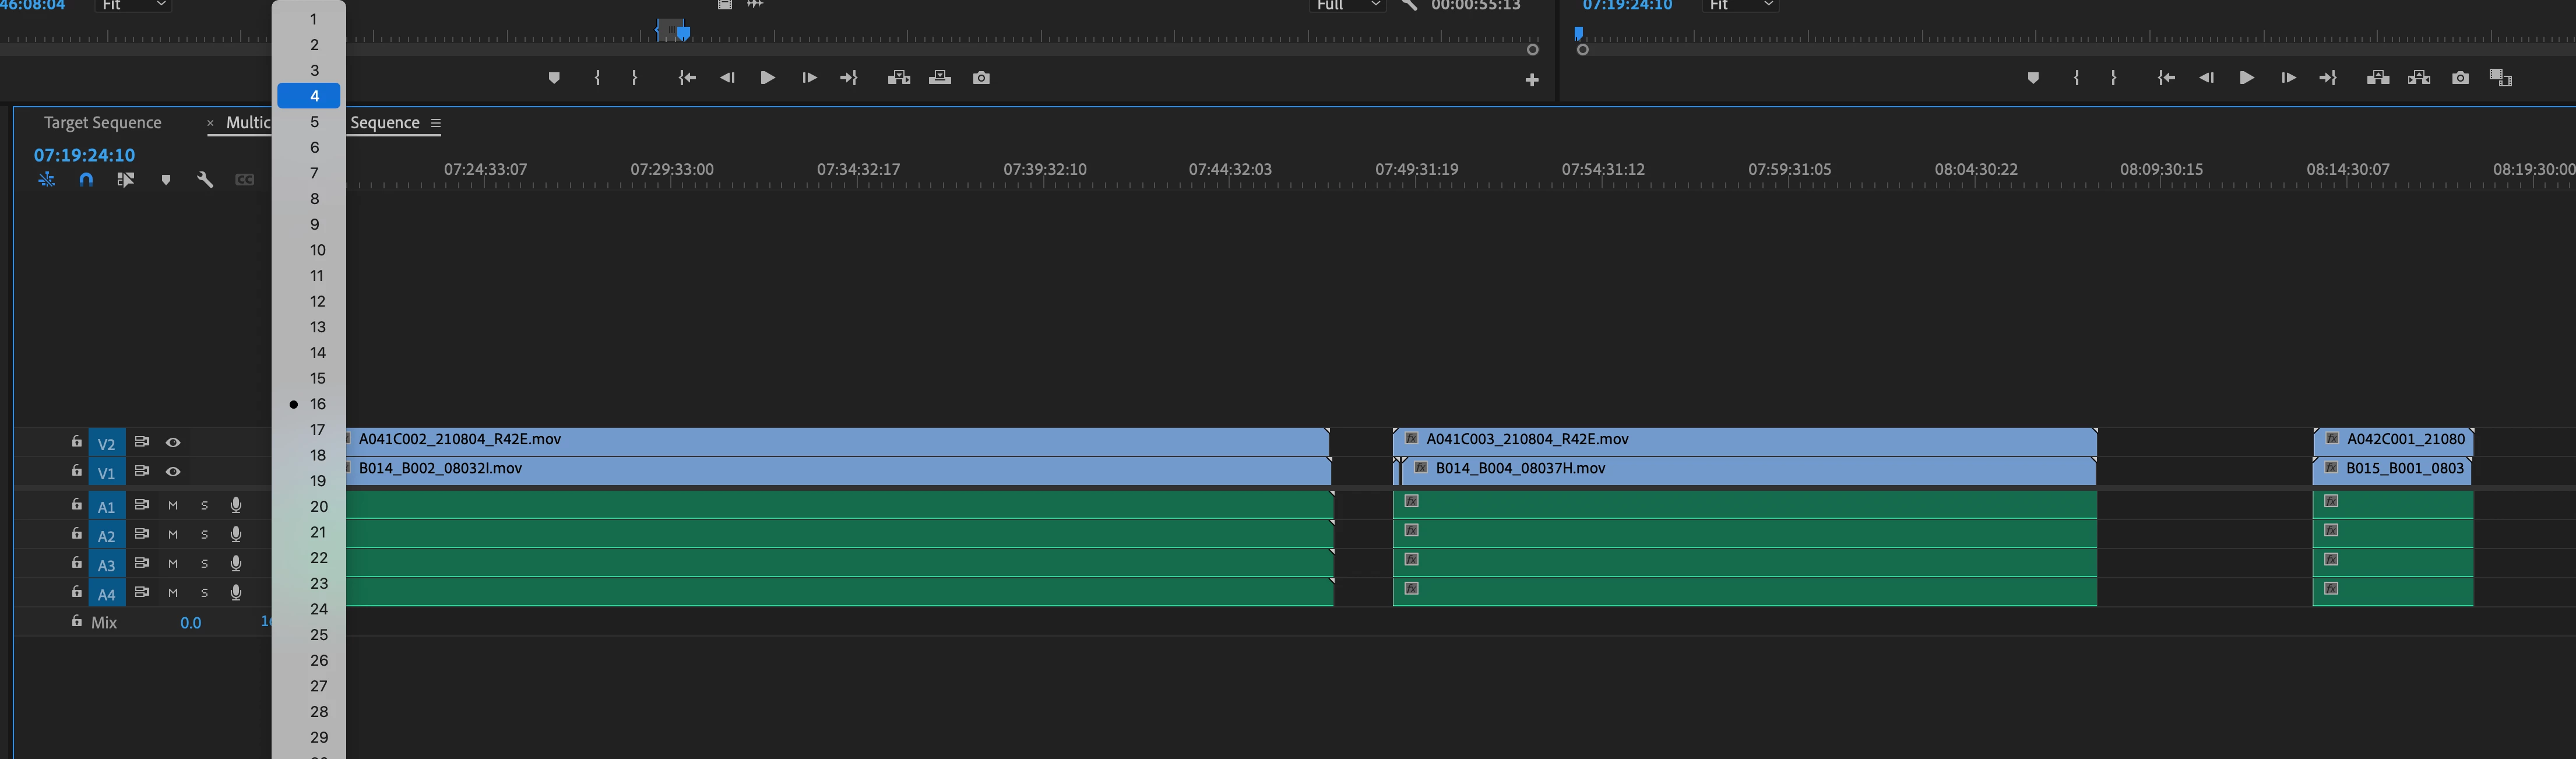Switch to the Target Sequence tab
The width and height of the screenshot is (2576, 759).
tap(102, 122)
